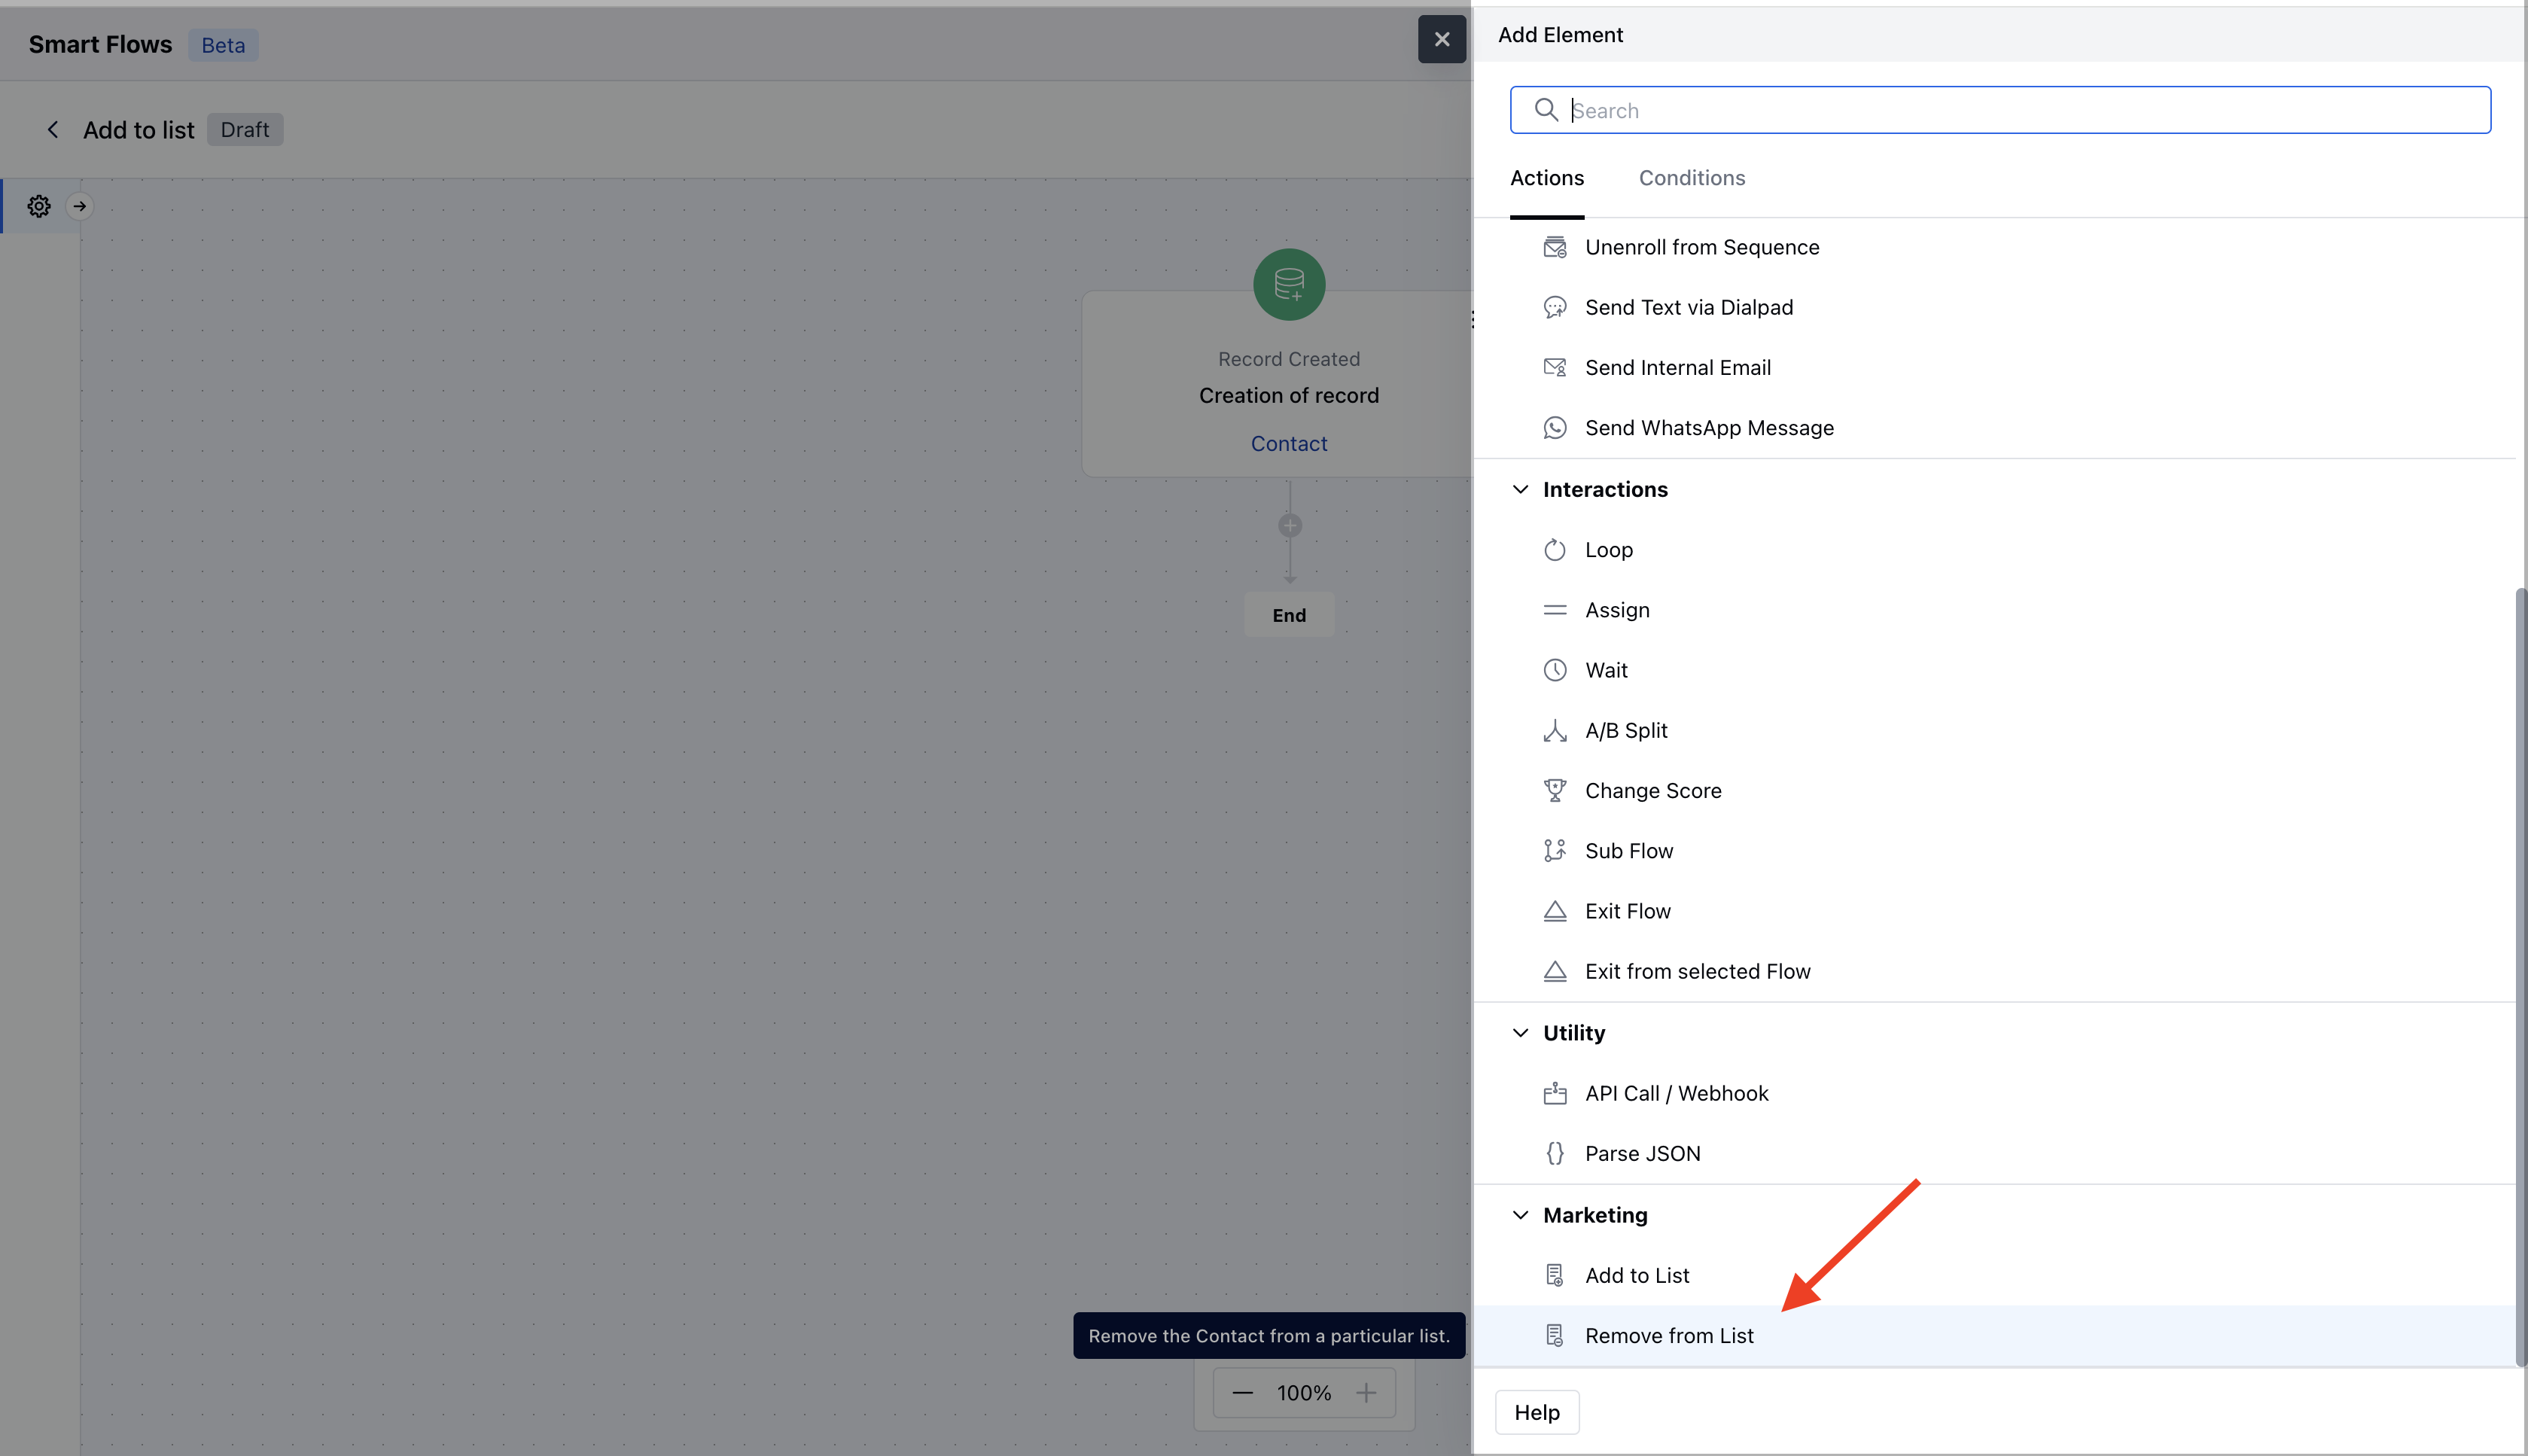Select the Loop interaction icon

click(x=1555, y=549)
